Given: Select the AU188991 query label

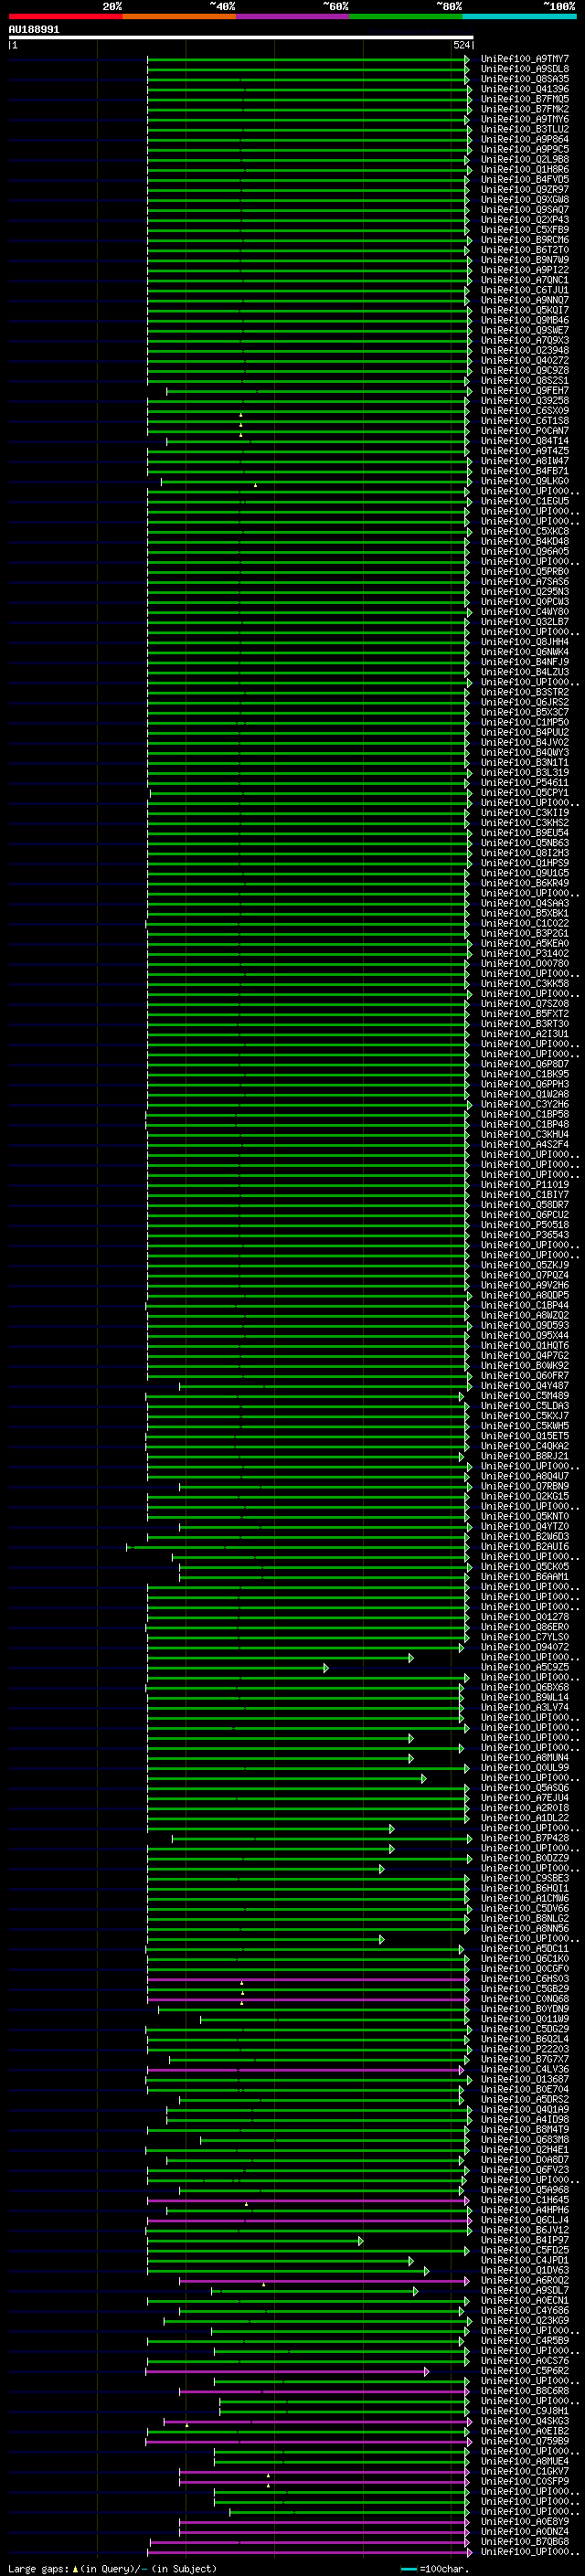Looking at the screenshot, I should [x=34, y=29].
